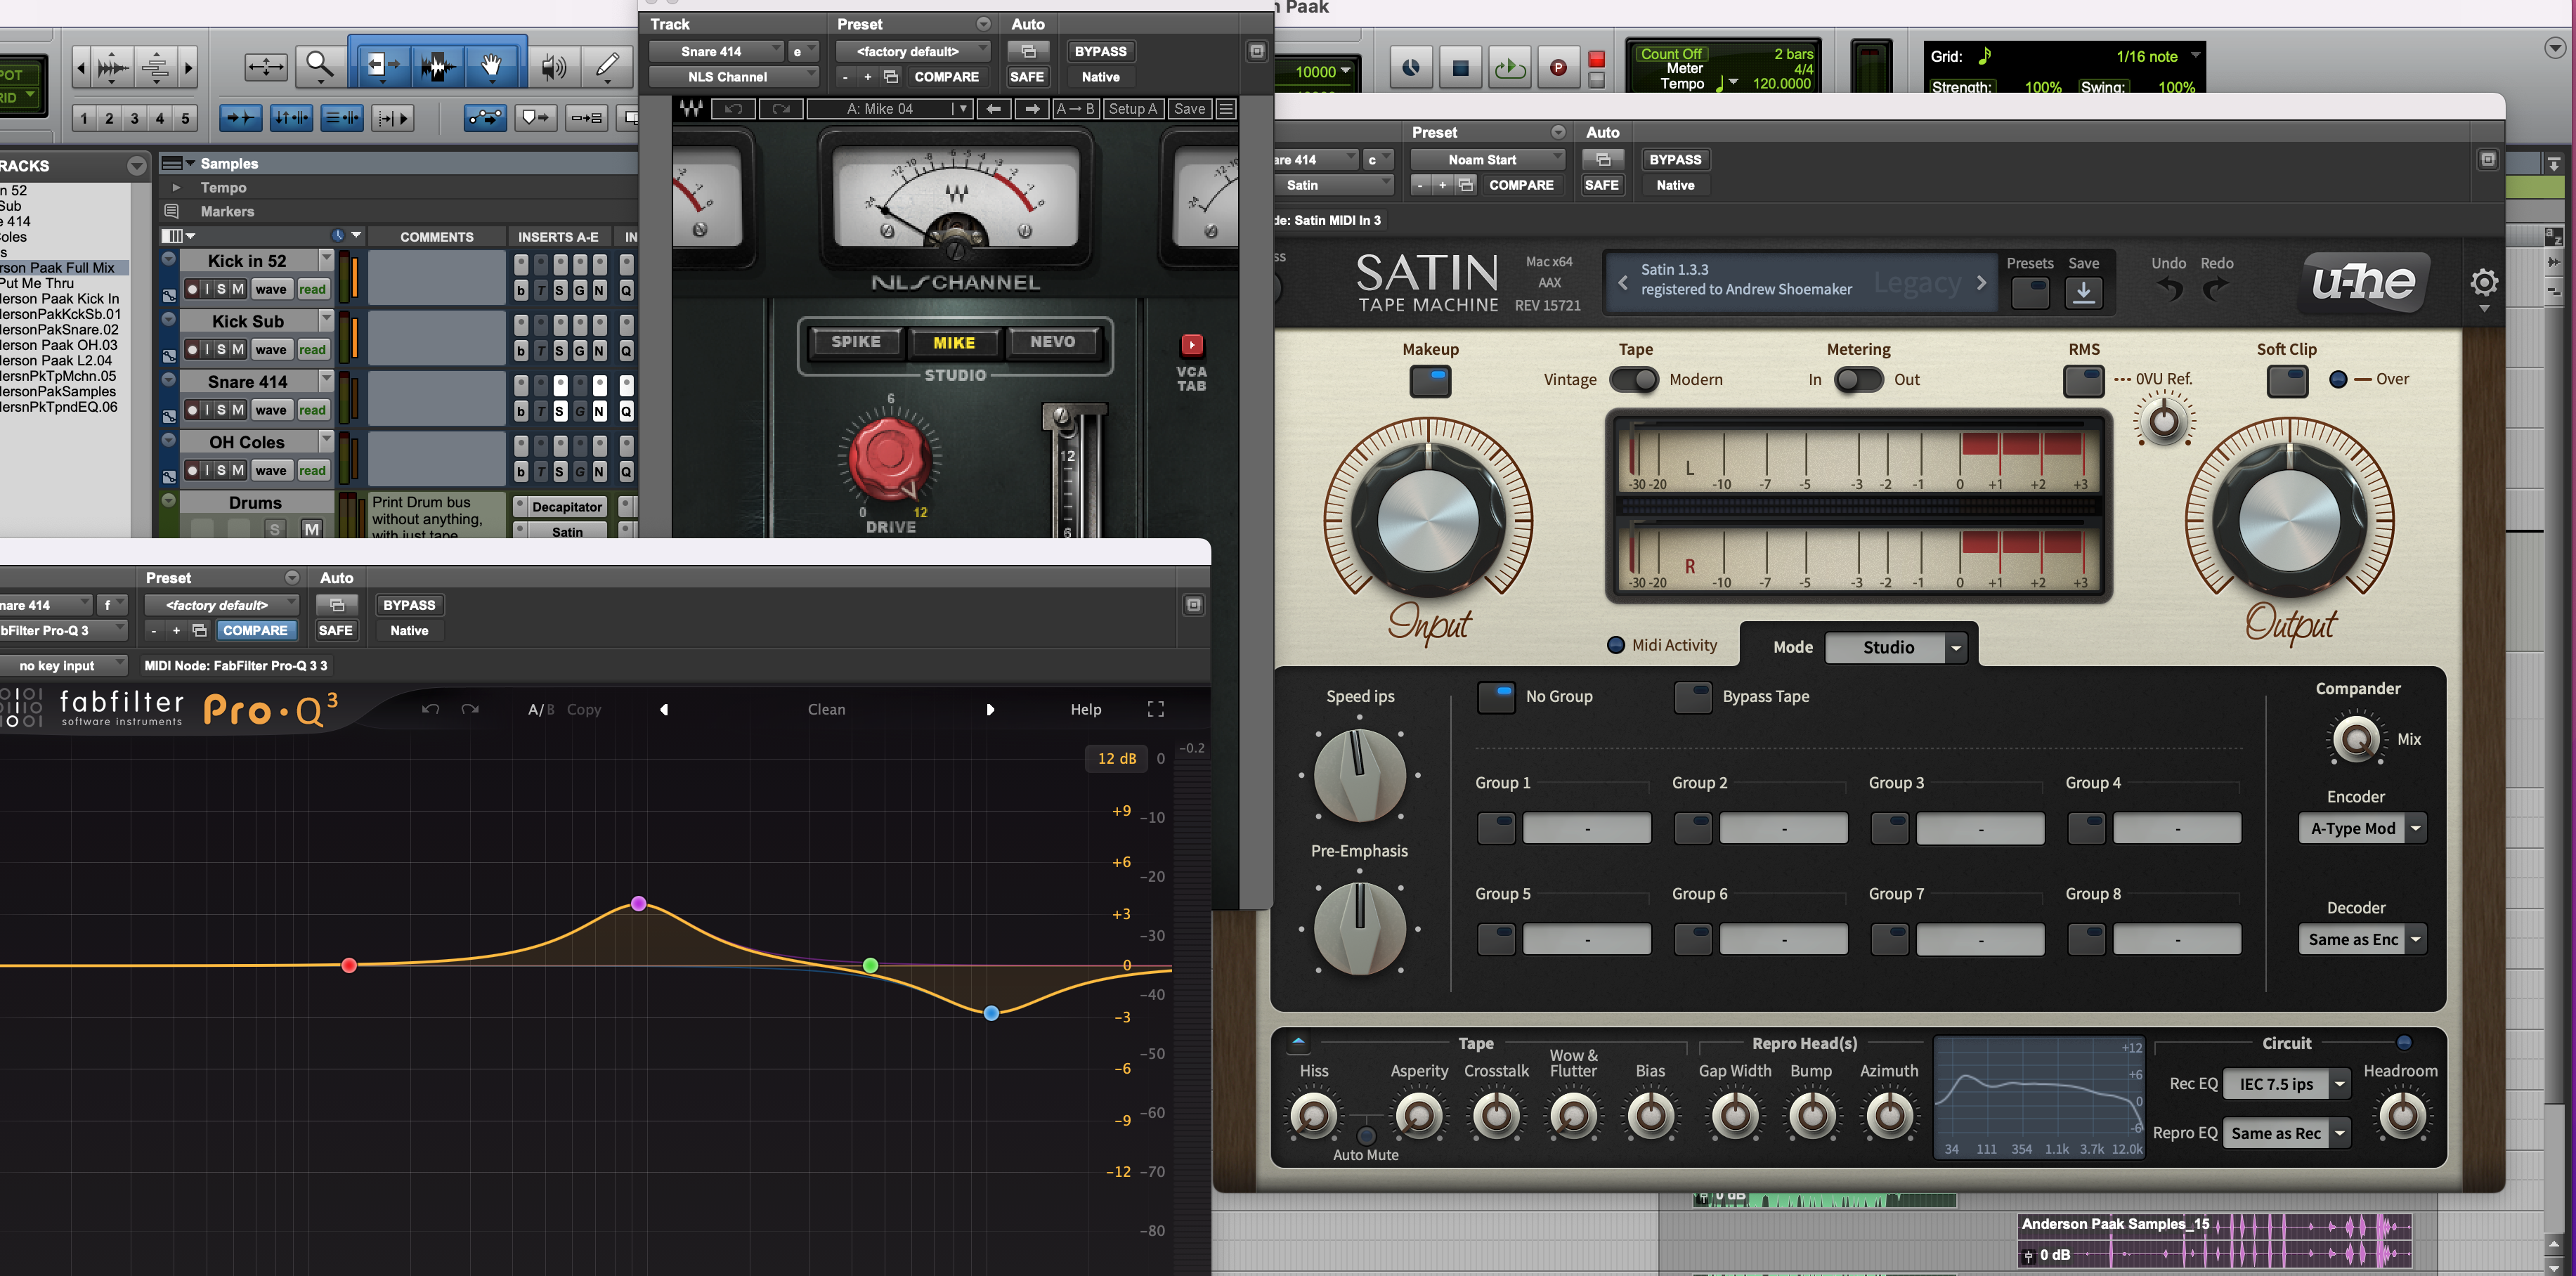2576x1276 pixels.
Task: Click the Satin Undo arrow
Action: coord(2169,289)
